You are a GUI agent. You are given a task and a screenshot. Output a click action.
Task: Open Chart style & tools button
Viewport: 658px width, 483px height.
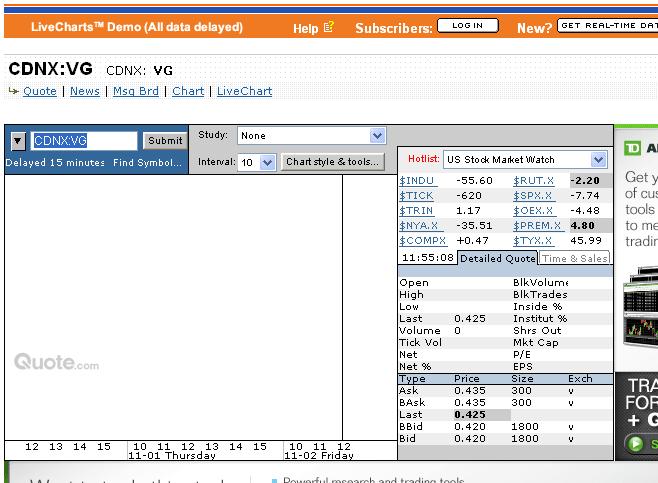coord(332,162)
